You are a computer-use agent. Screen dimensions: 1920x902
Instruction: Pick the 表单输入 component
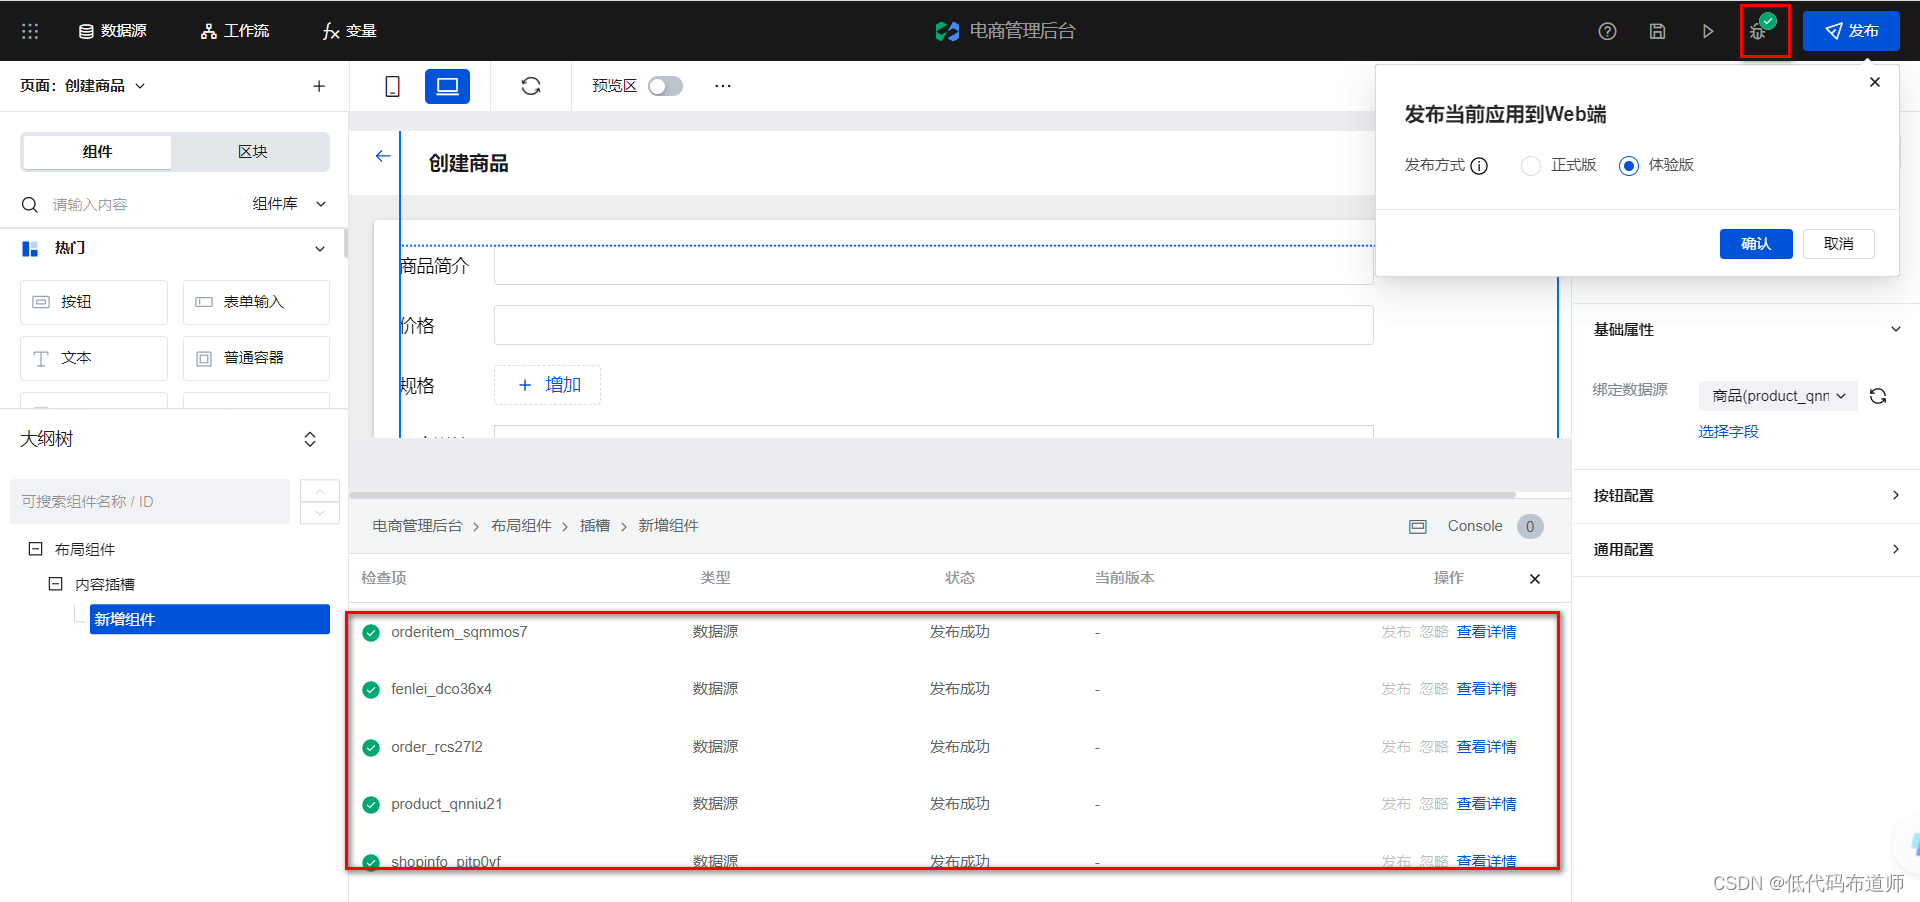point(256,302)
